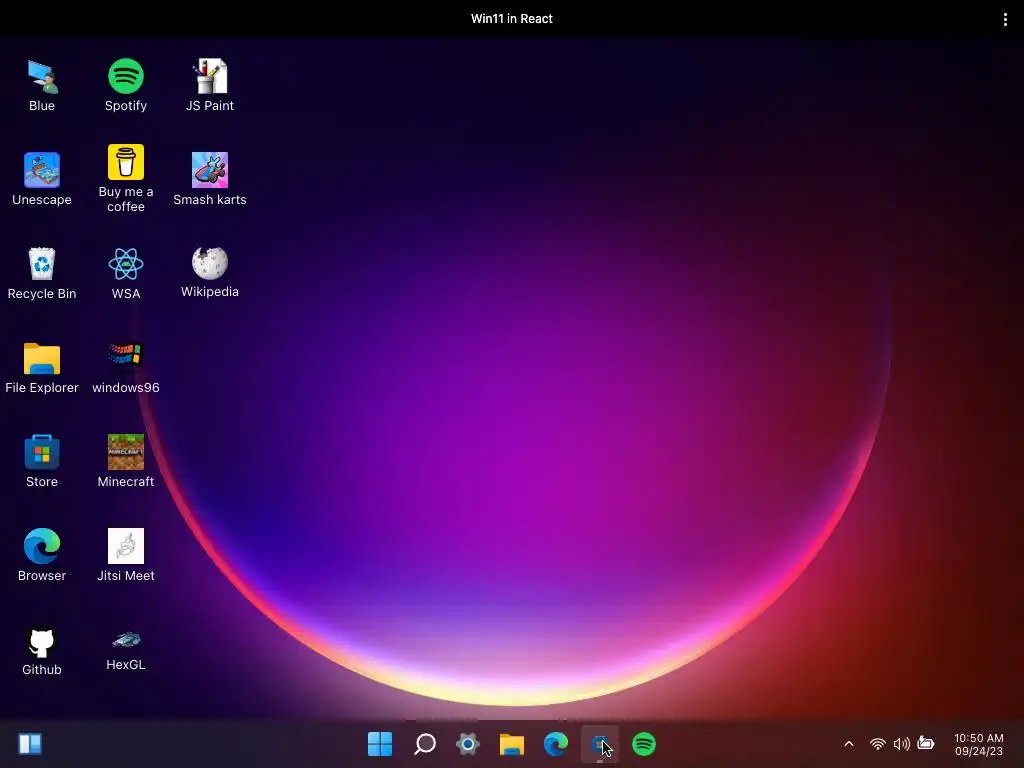This screenshot has width=1024, height=768.
Task: Open File Explorer from the taskbar
Action: point(512,744)
